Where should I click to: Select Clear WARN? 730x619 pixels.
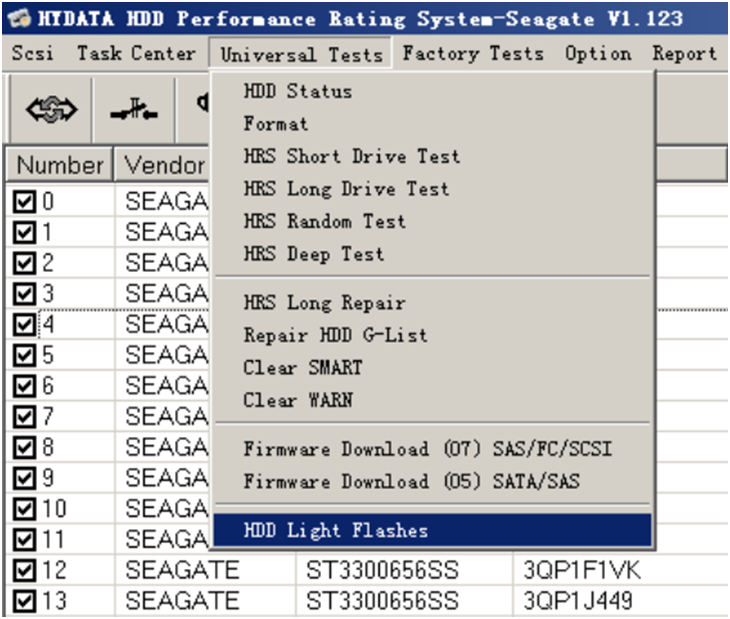click(x=433, y=400)
